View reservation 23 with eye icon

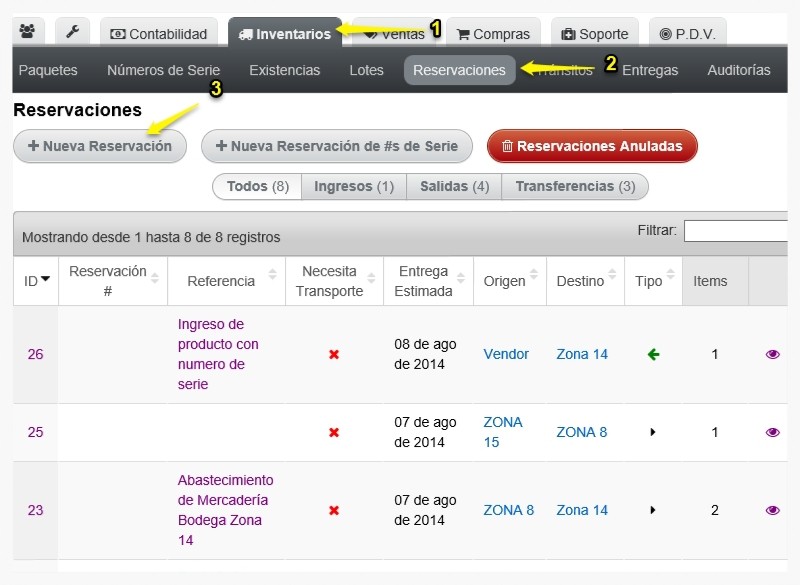tap(772, 511)
